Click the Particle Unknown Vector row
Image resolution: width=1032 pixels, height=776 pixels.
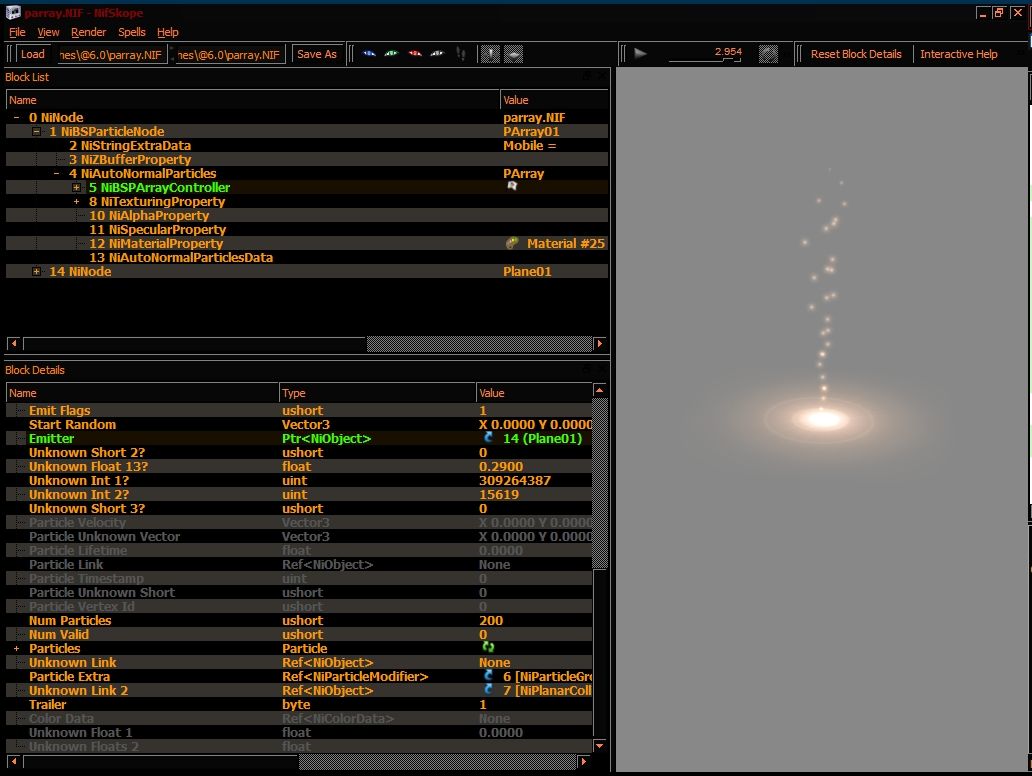(299, 536)
